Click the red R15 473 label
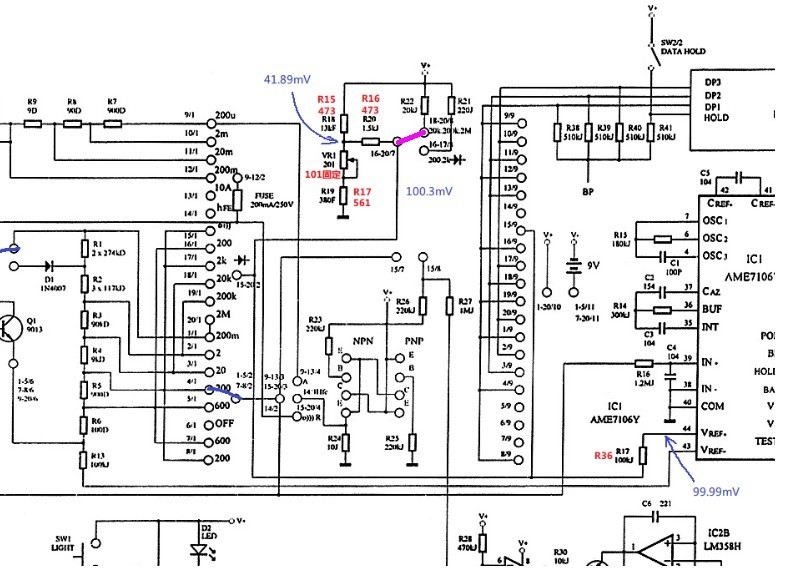786x582 pixels. 326,105
